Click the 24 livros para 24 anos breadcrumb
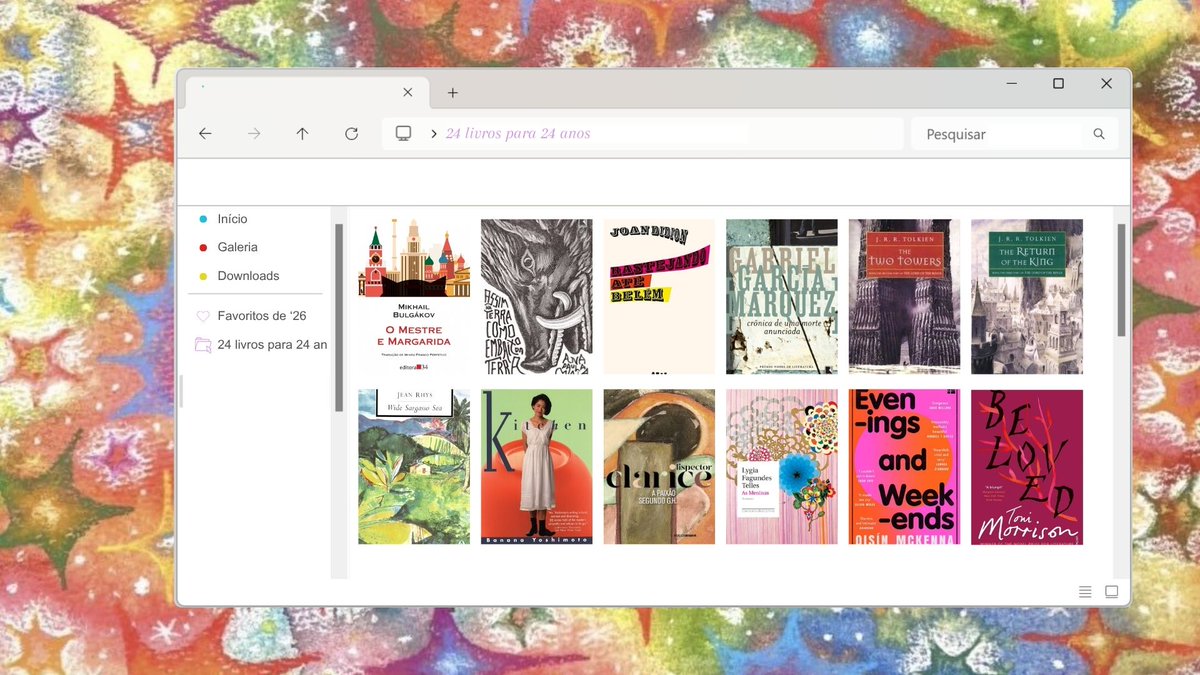The image size is (1200, 675). pos(518,133)
